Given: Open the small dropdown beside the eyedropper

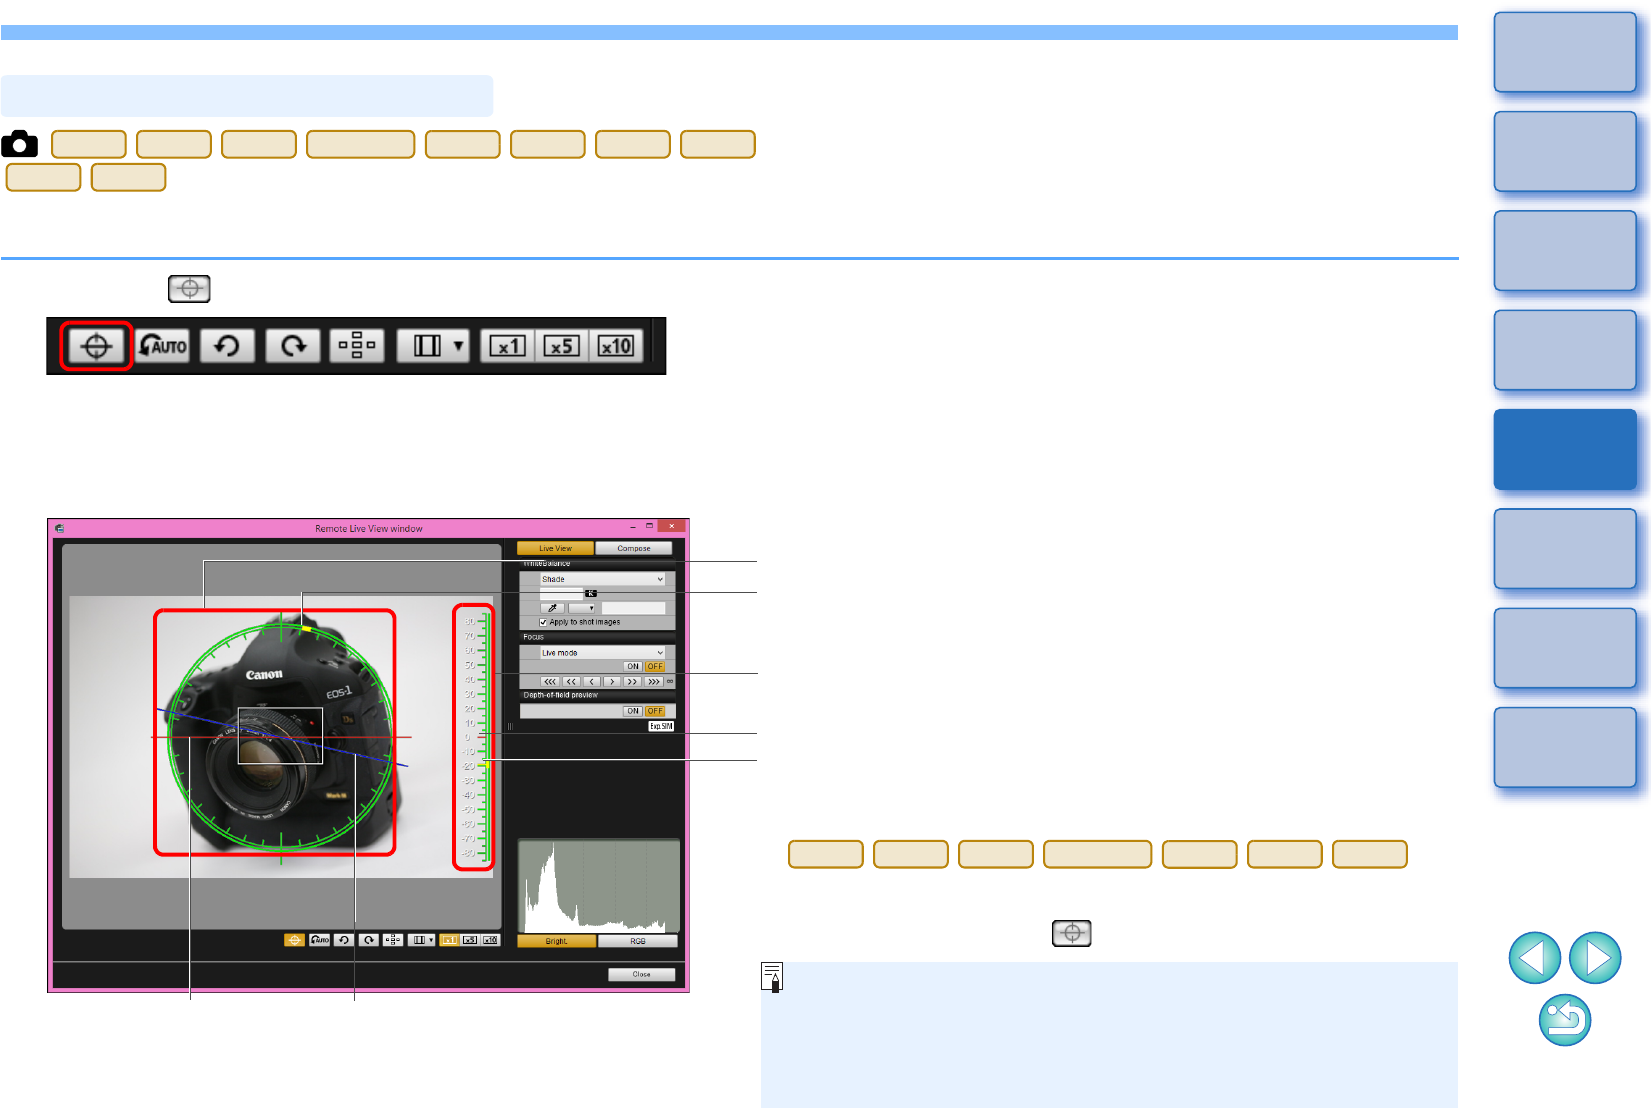Looking at the screenshot, I should (582, 608).
